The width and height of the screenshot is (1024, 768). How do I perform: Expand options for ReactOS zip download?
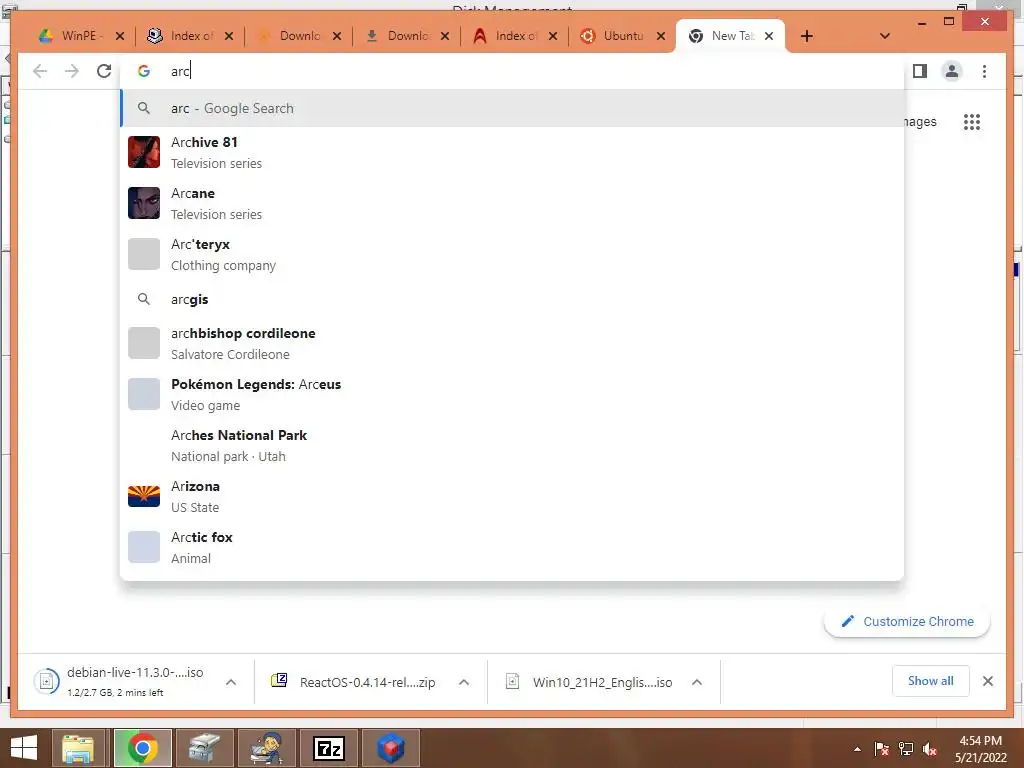click(x=464, y=682)
